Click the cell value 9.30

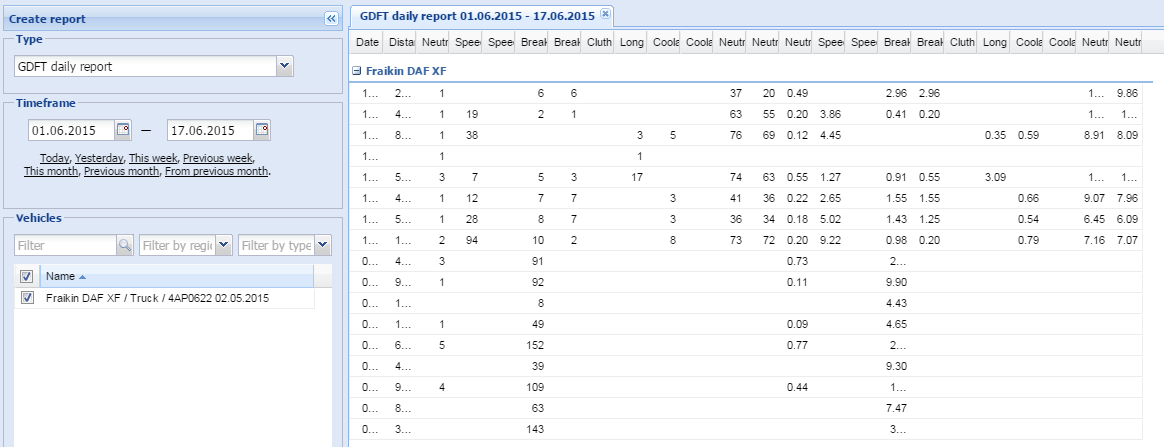[897, 366]
